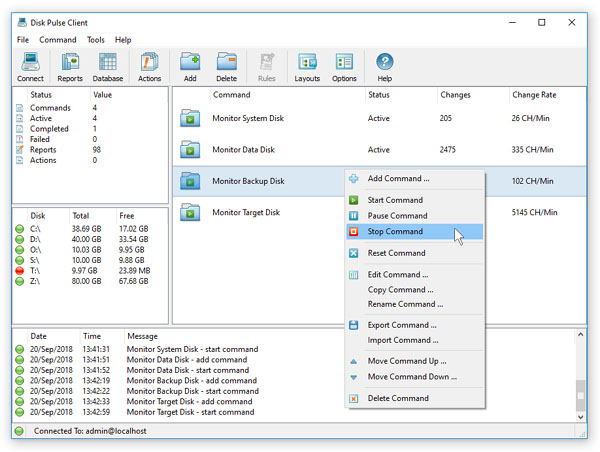Open the File menu

click(23, 40)
